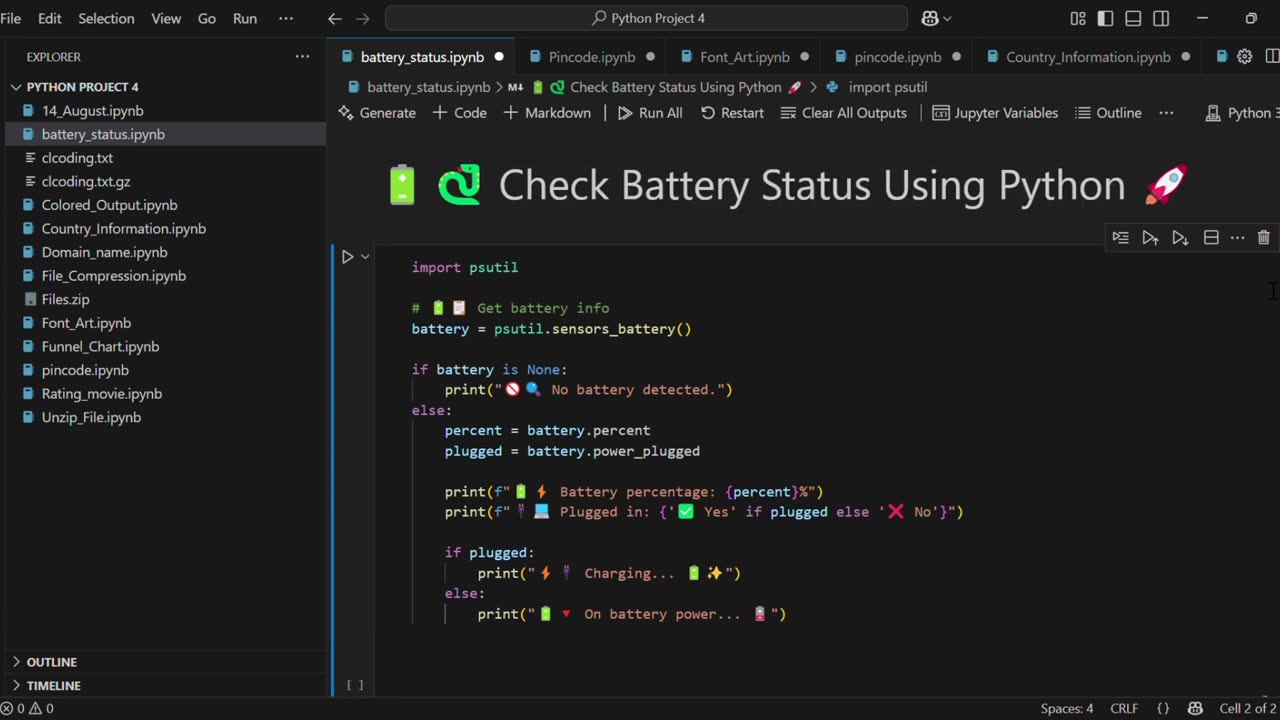This screenshot has height=720, width=1280.
Task: Toggle split editor layout icon
Action: [1273, 57]
